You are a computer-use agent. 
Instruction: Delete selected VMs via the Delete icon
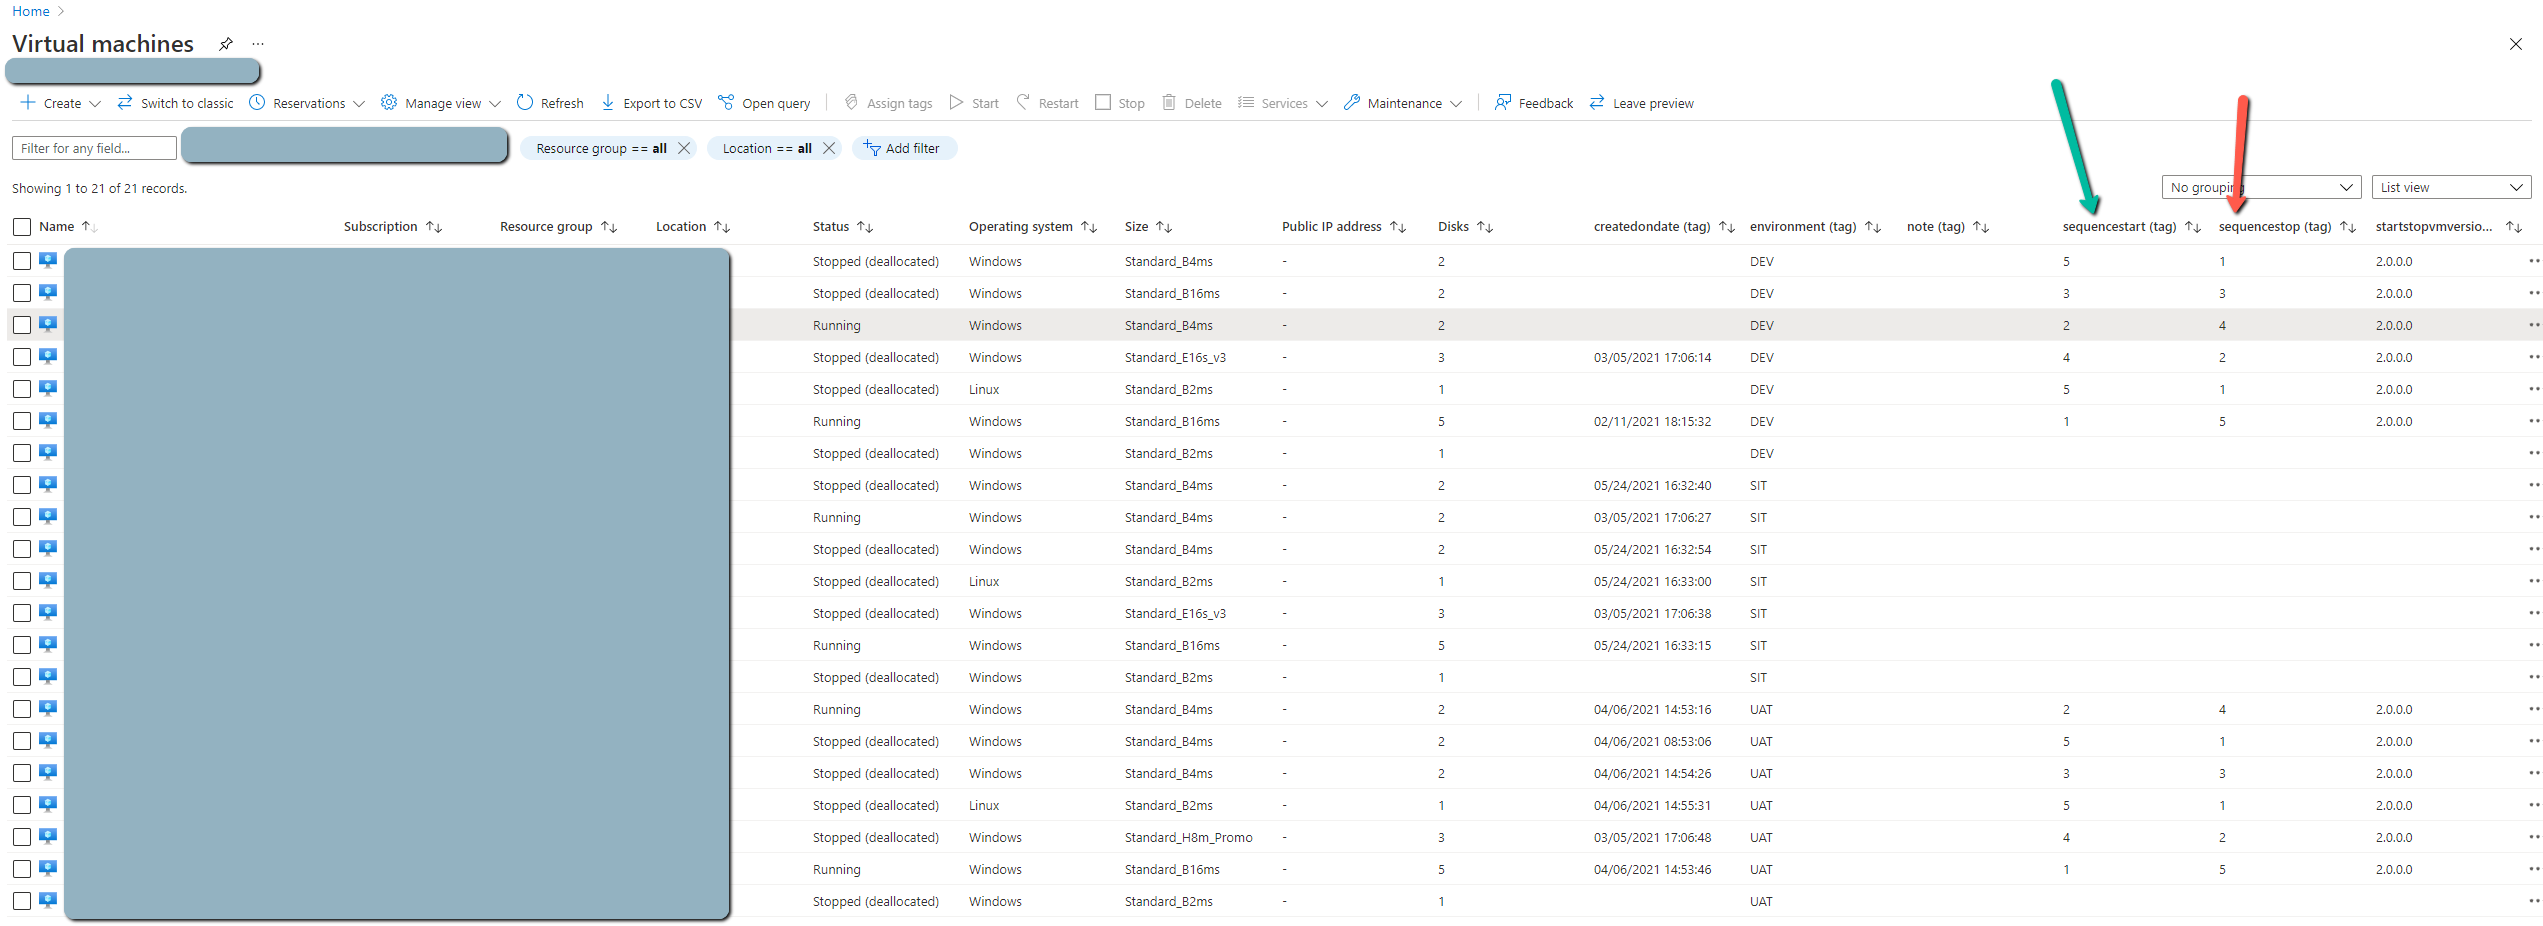tap(1170, 102)
